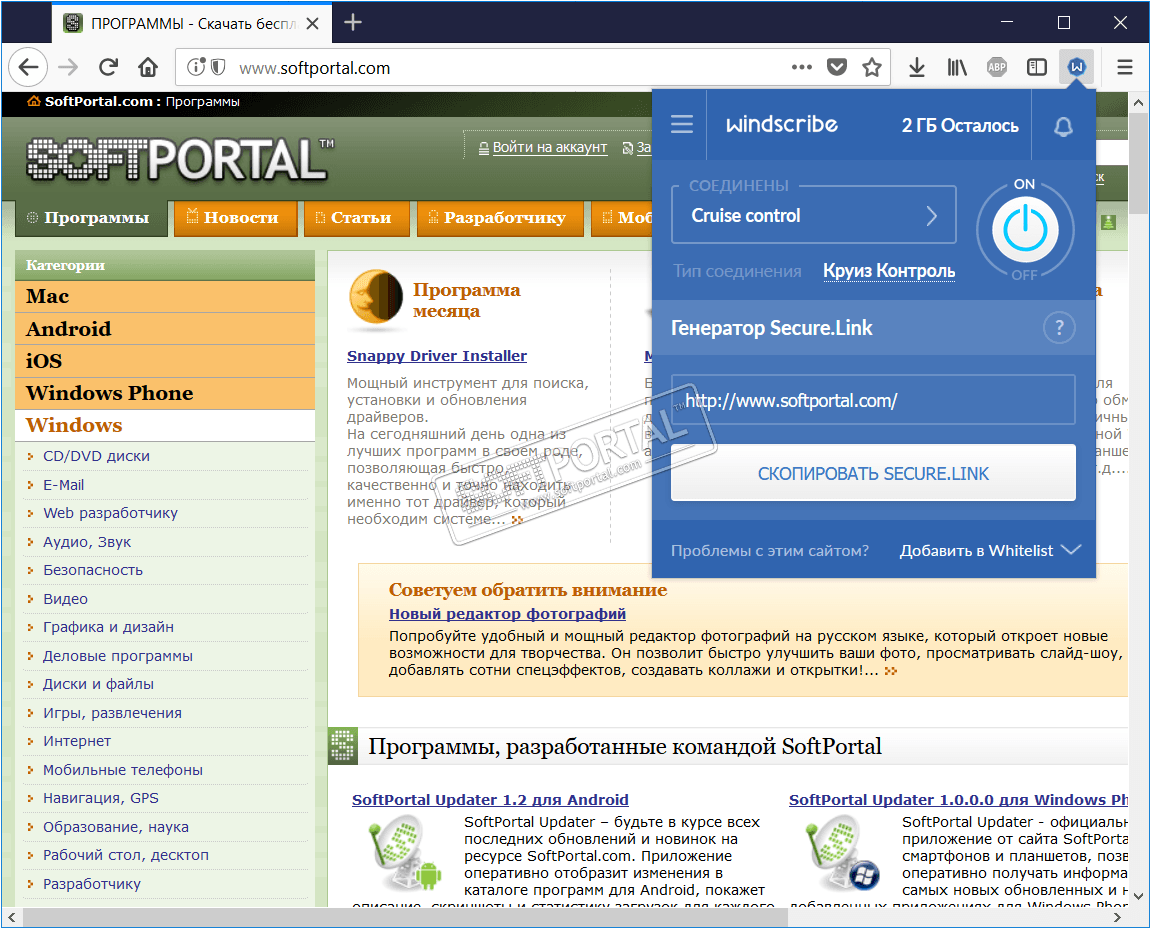Open the Разработчику tab
This screenshot has height=928, width=1150.
pyautogui.click(x=500, y=218)
